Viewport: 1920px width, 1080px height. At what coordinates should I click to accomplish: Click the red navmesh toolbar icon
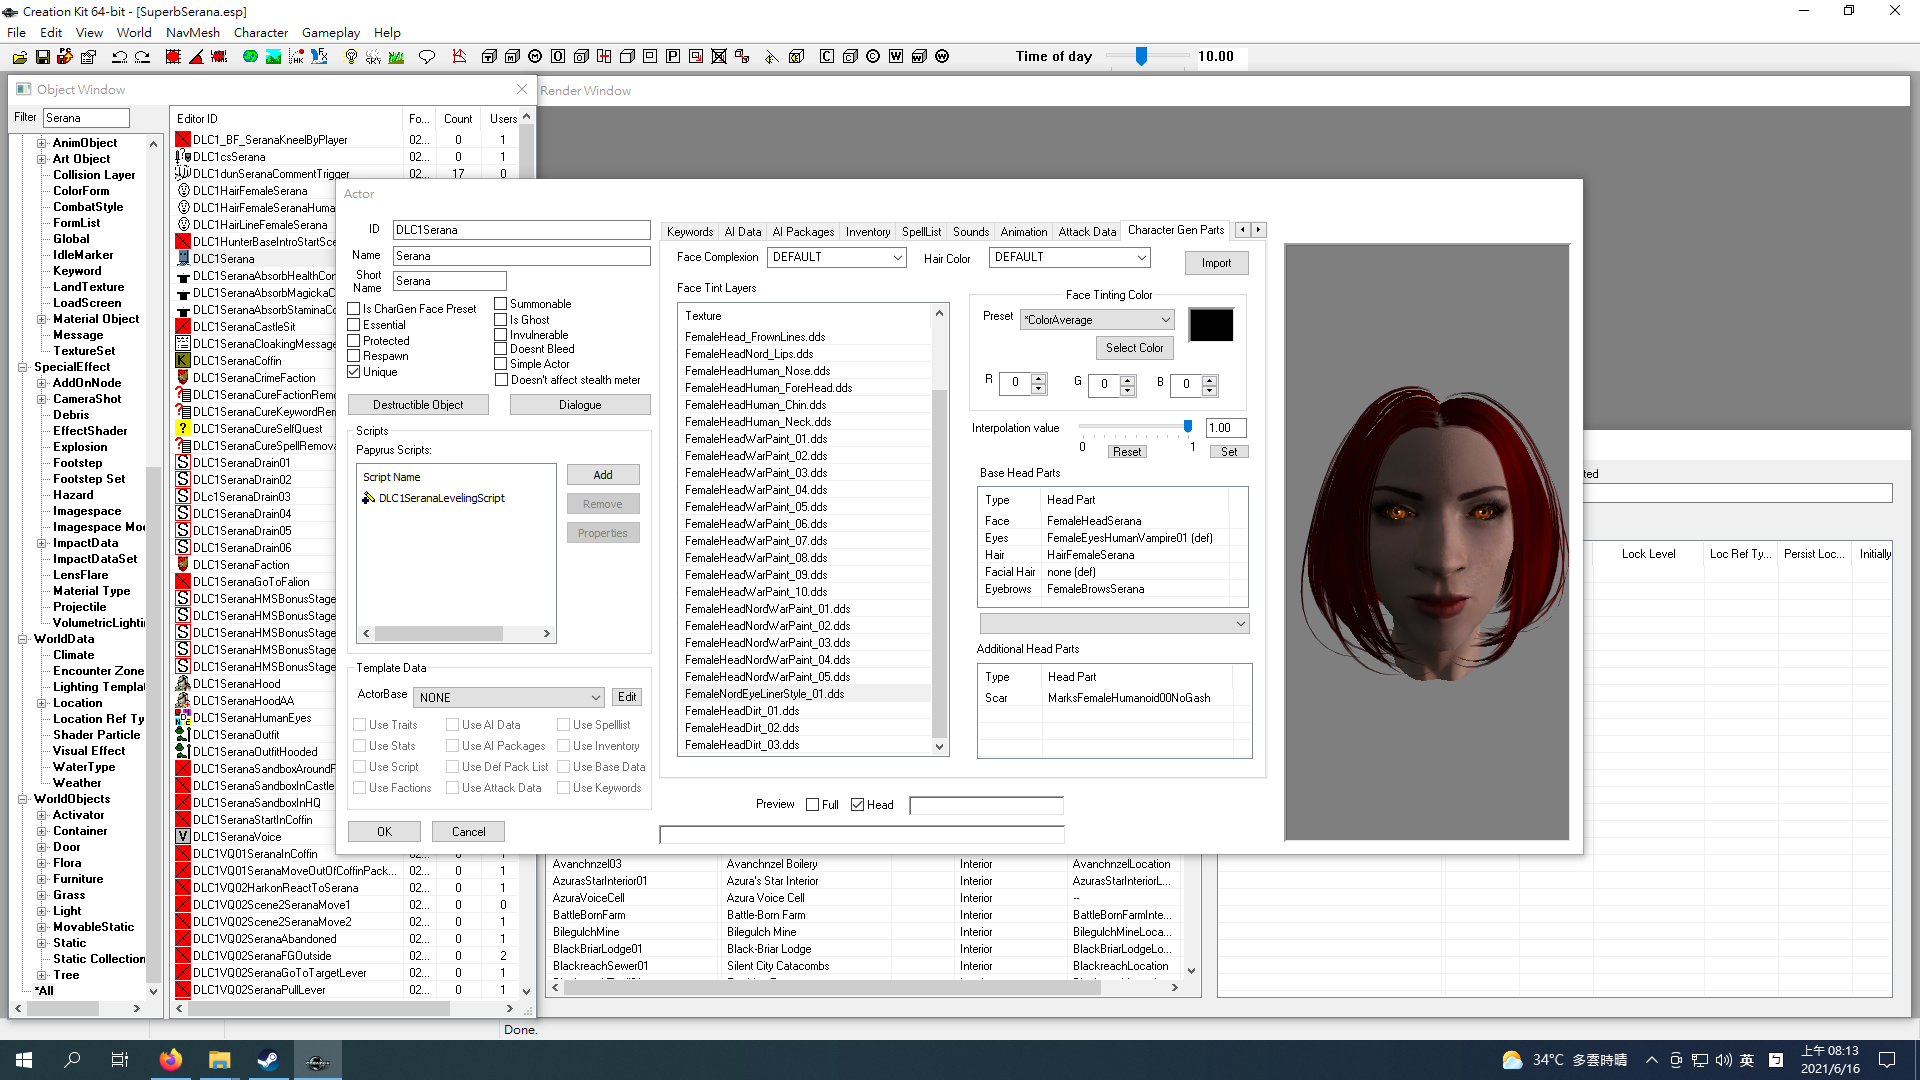459,57
